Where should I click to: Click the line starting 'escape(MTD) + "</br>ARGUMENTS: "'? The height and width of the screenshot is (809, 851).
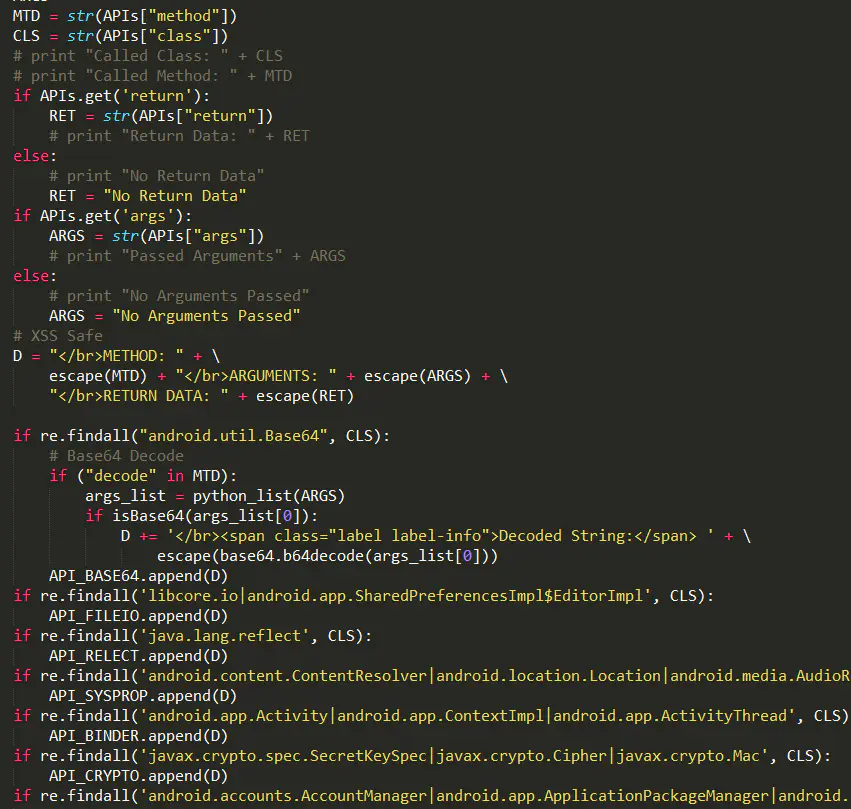[278, 376]
